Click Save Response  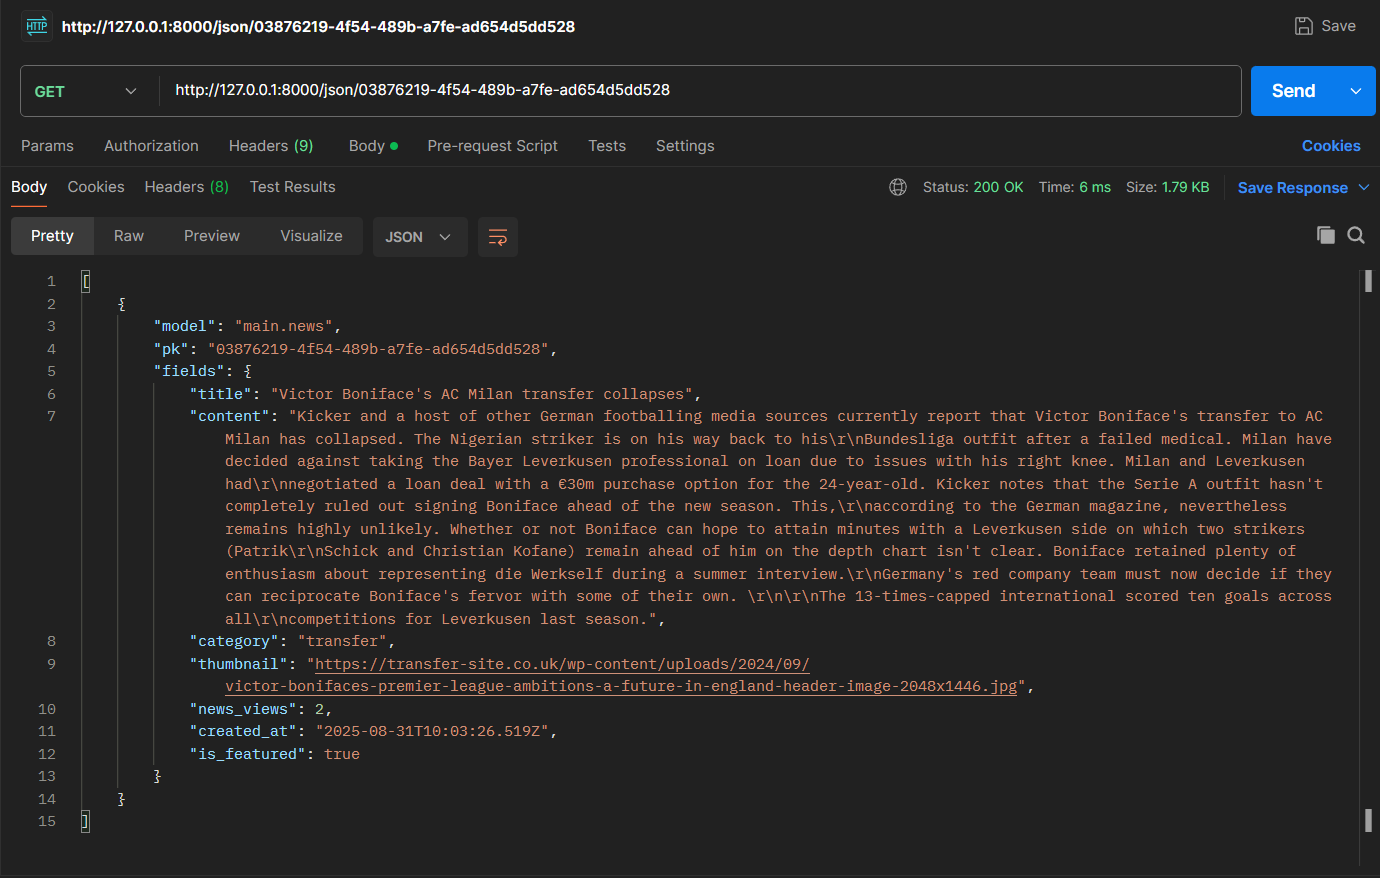coord(1292,187)
